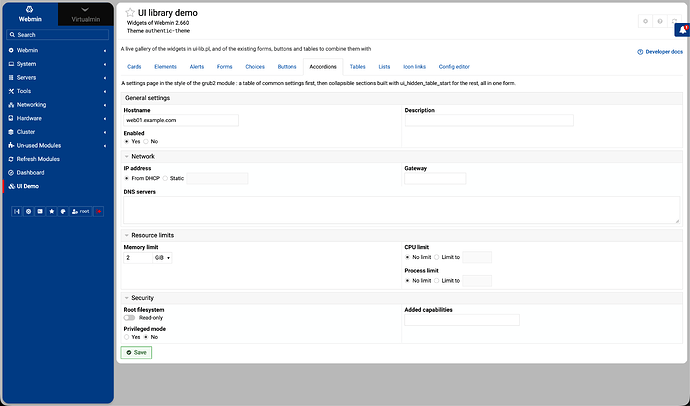The height and width of the screenshot is (406, 690).
Task: Expand Un-used Modules arrow in sidebar
Action: pyautogui.click(x=105, y=146)
